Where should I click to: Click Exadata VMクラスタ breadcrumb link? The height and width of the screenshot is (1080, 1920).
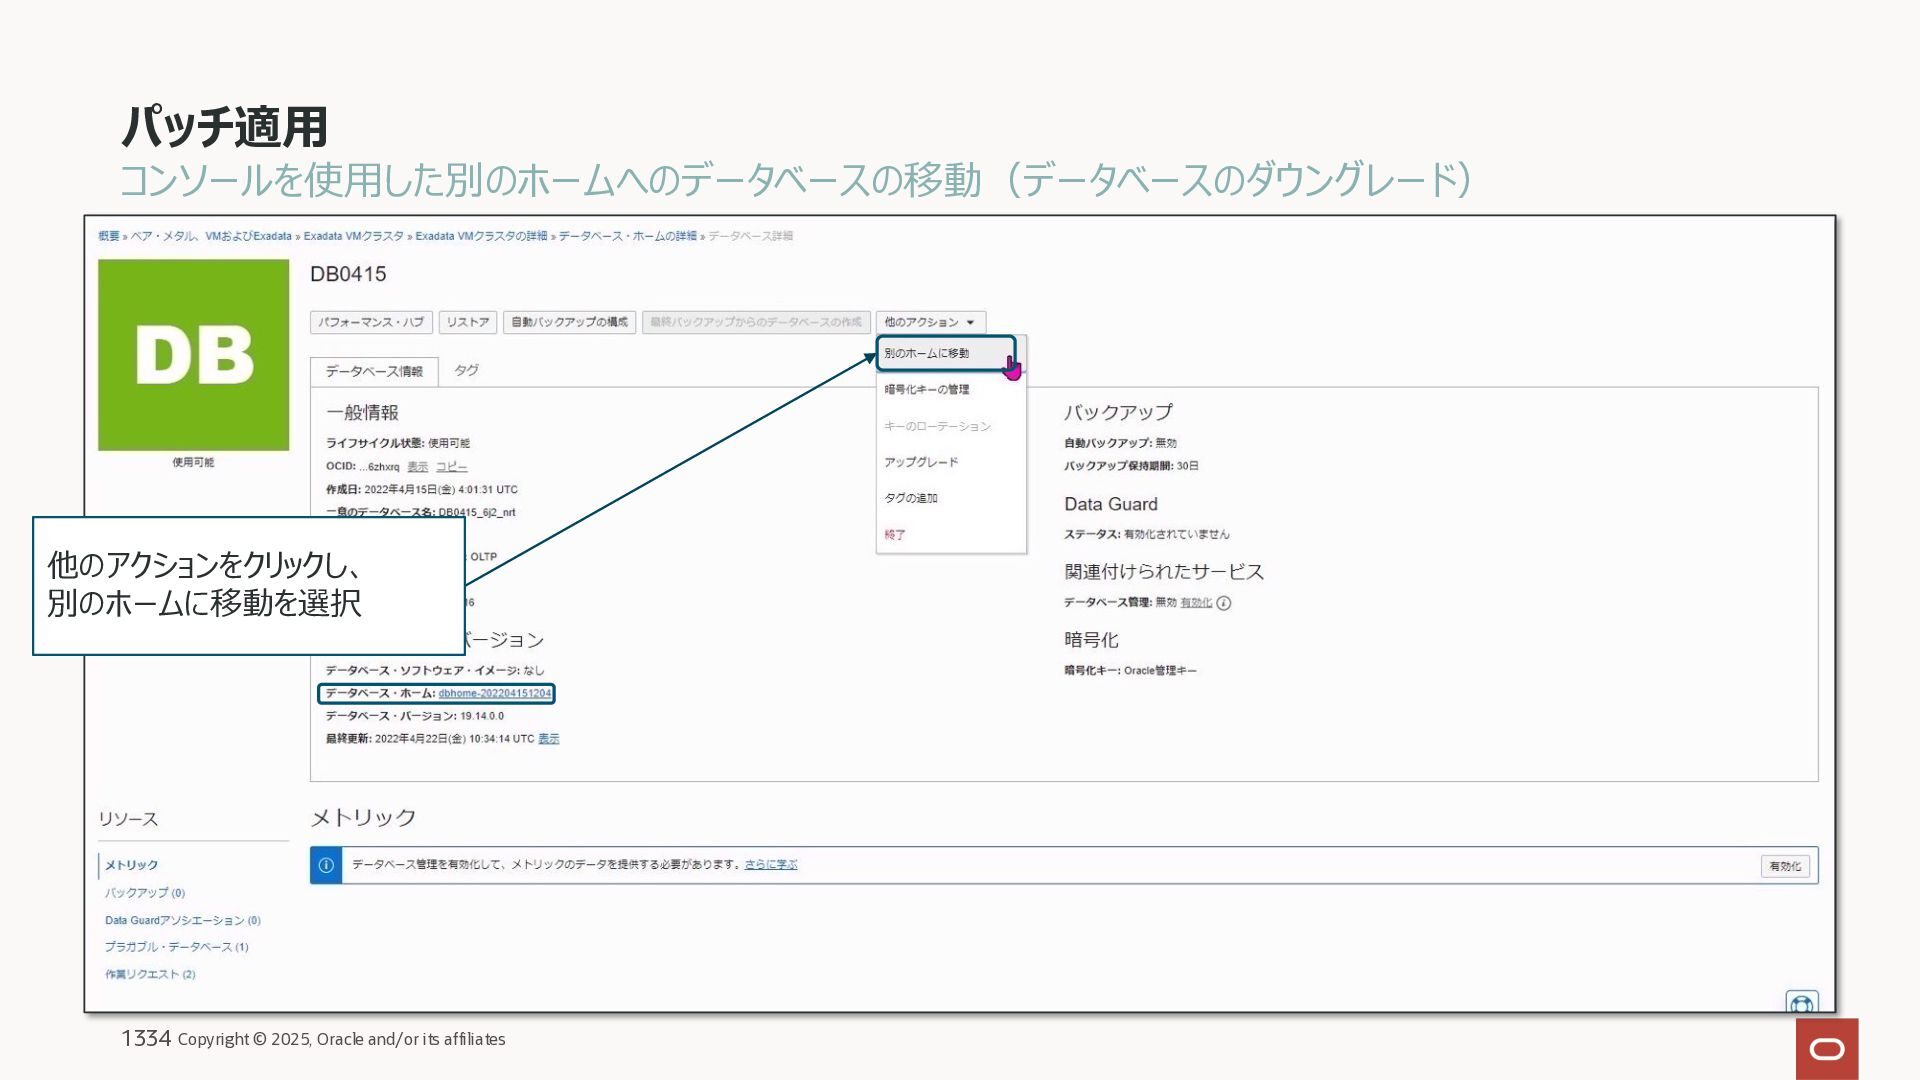(x=353, y=236)
